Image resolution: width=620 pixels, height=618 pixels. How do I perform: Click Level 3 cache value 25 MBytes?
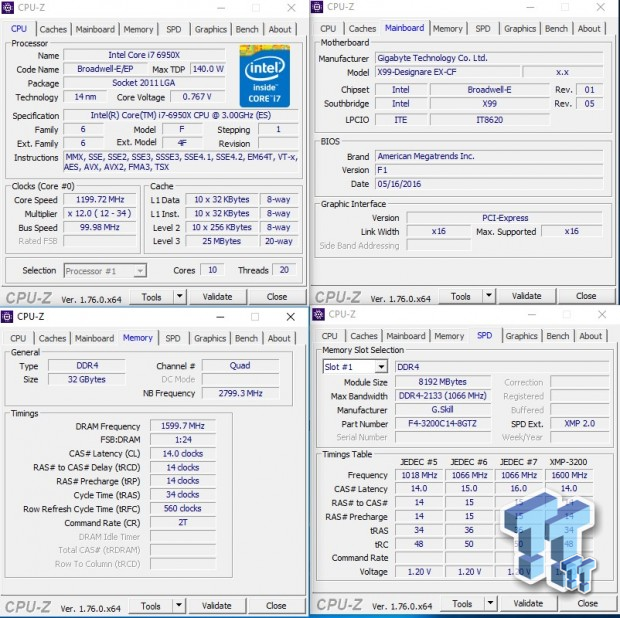click(221, 241)
